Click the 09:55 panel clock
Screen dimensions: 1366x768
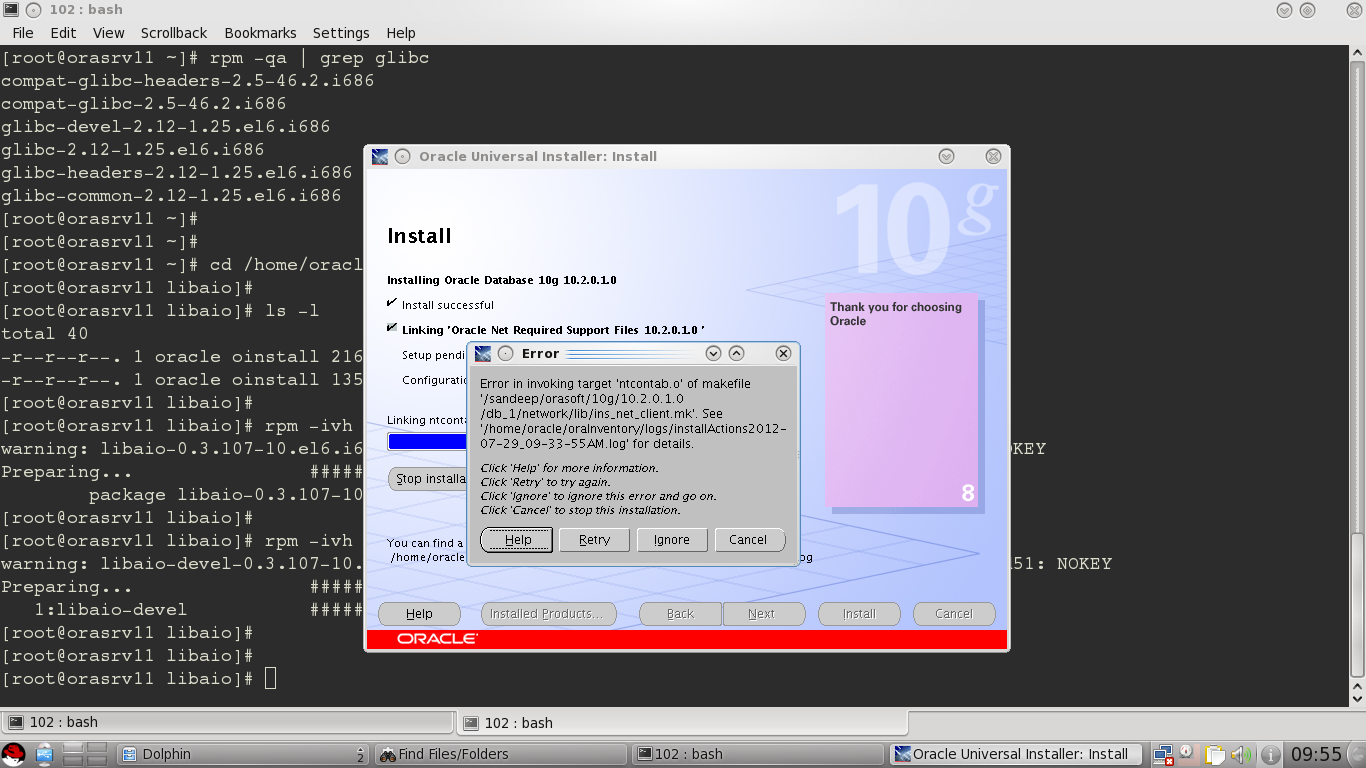[x=1316, y=754]
